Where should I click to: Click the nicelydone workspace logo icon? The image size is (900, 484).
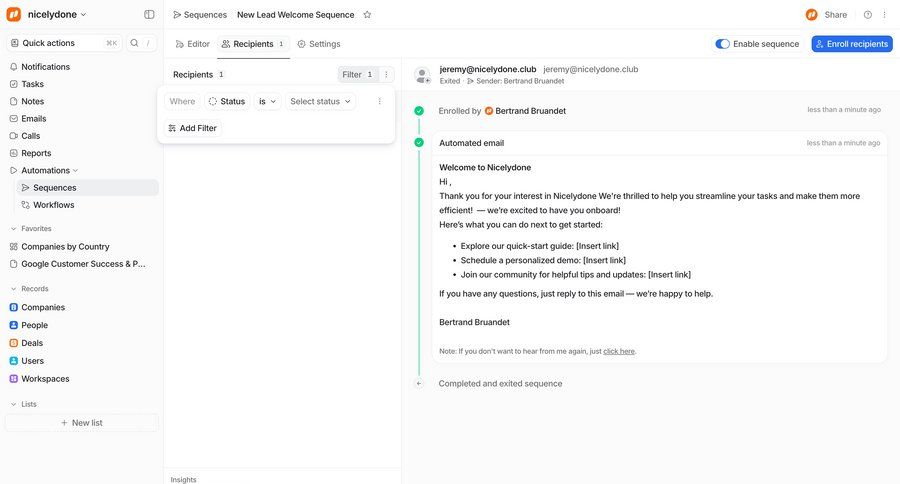14,14
